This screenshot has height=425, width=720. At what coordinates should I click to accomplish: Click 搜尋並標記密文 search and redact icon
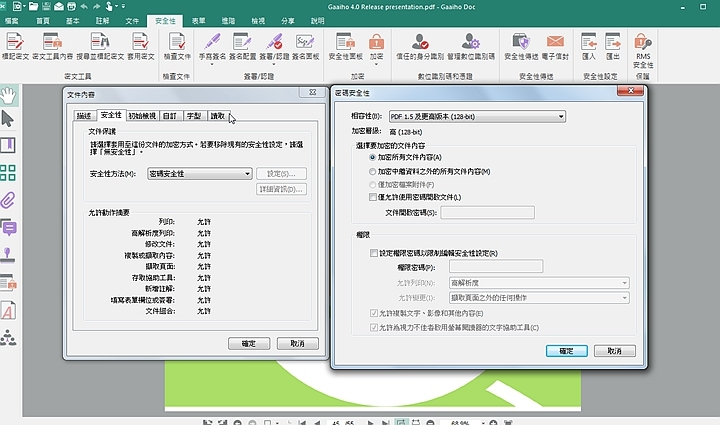click(x=100, y=42)
